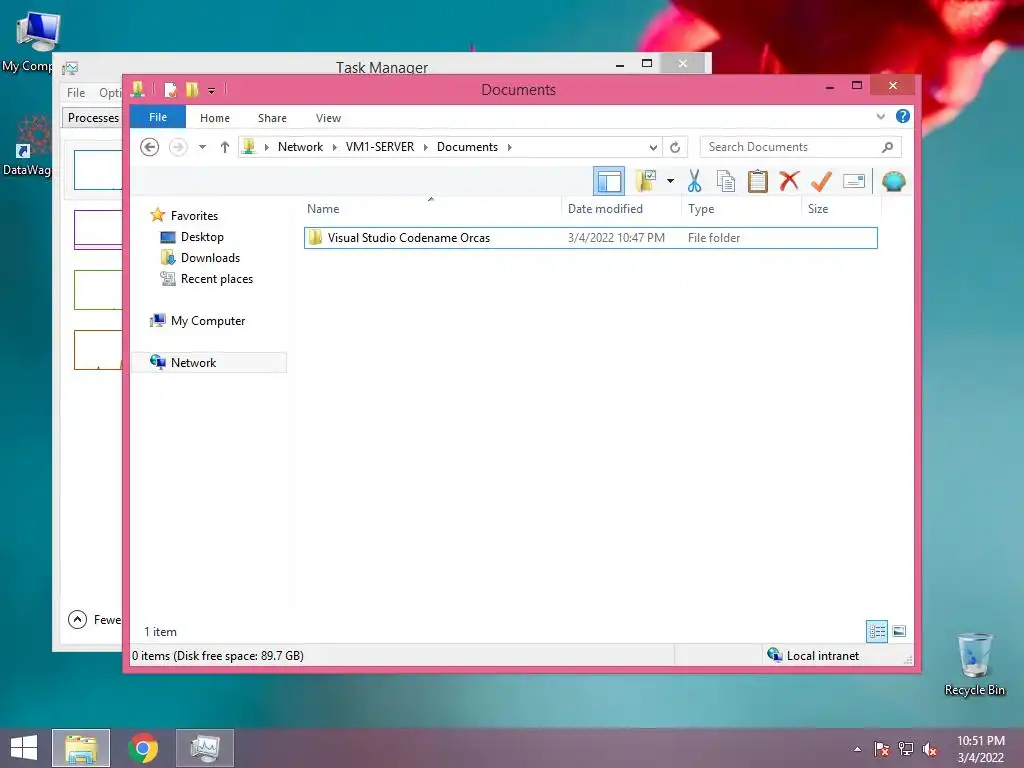
Task: Switch to the View ribbon tab
Action: click(328, 118)
